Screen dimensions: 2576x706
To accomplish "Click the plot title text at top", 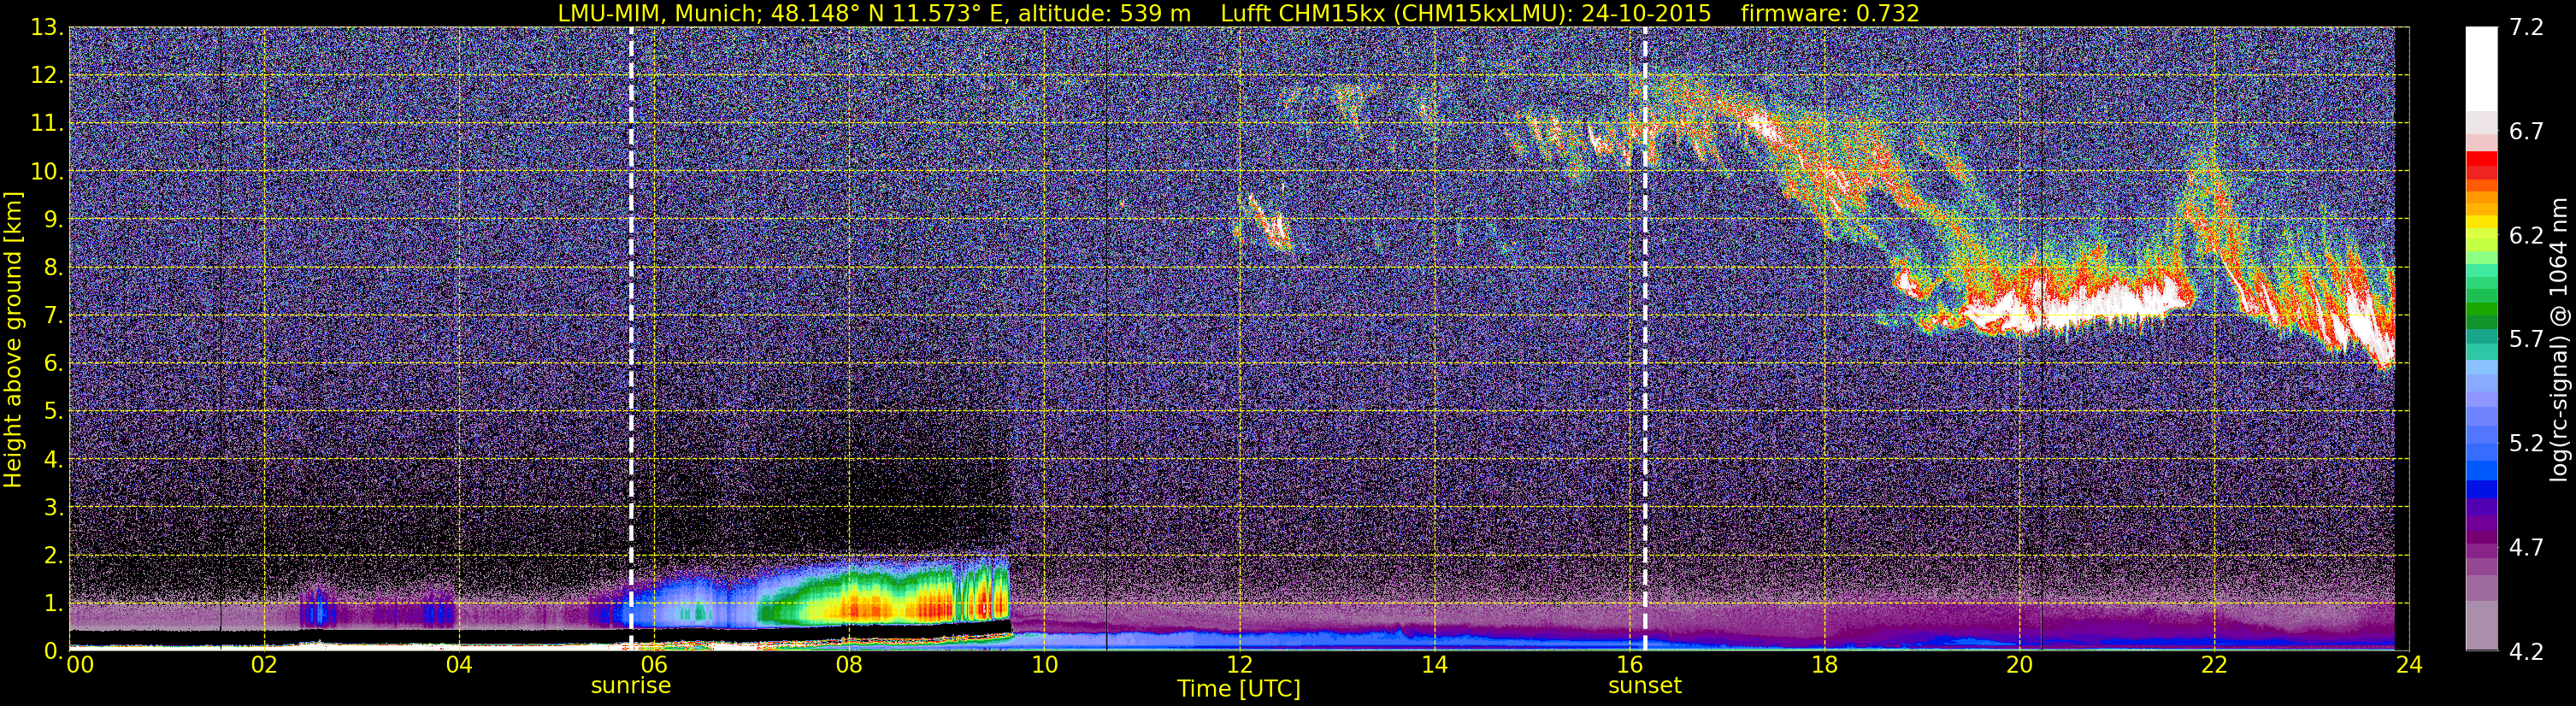I will tap(1238, 13).
